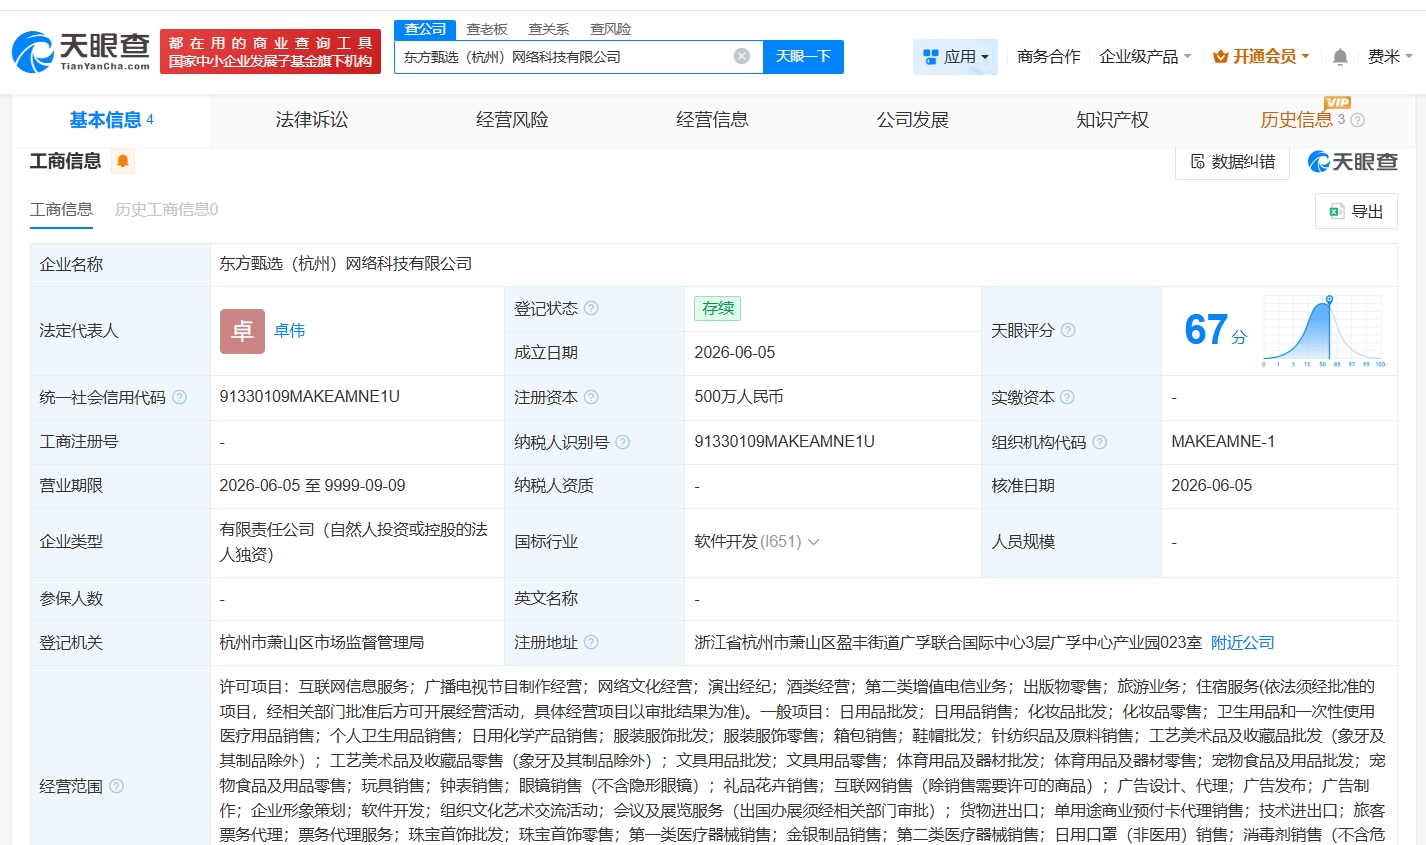Select the 查关系 search tab

coord(549,29)
